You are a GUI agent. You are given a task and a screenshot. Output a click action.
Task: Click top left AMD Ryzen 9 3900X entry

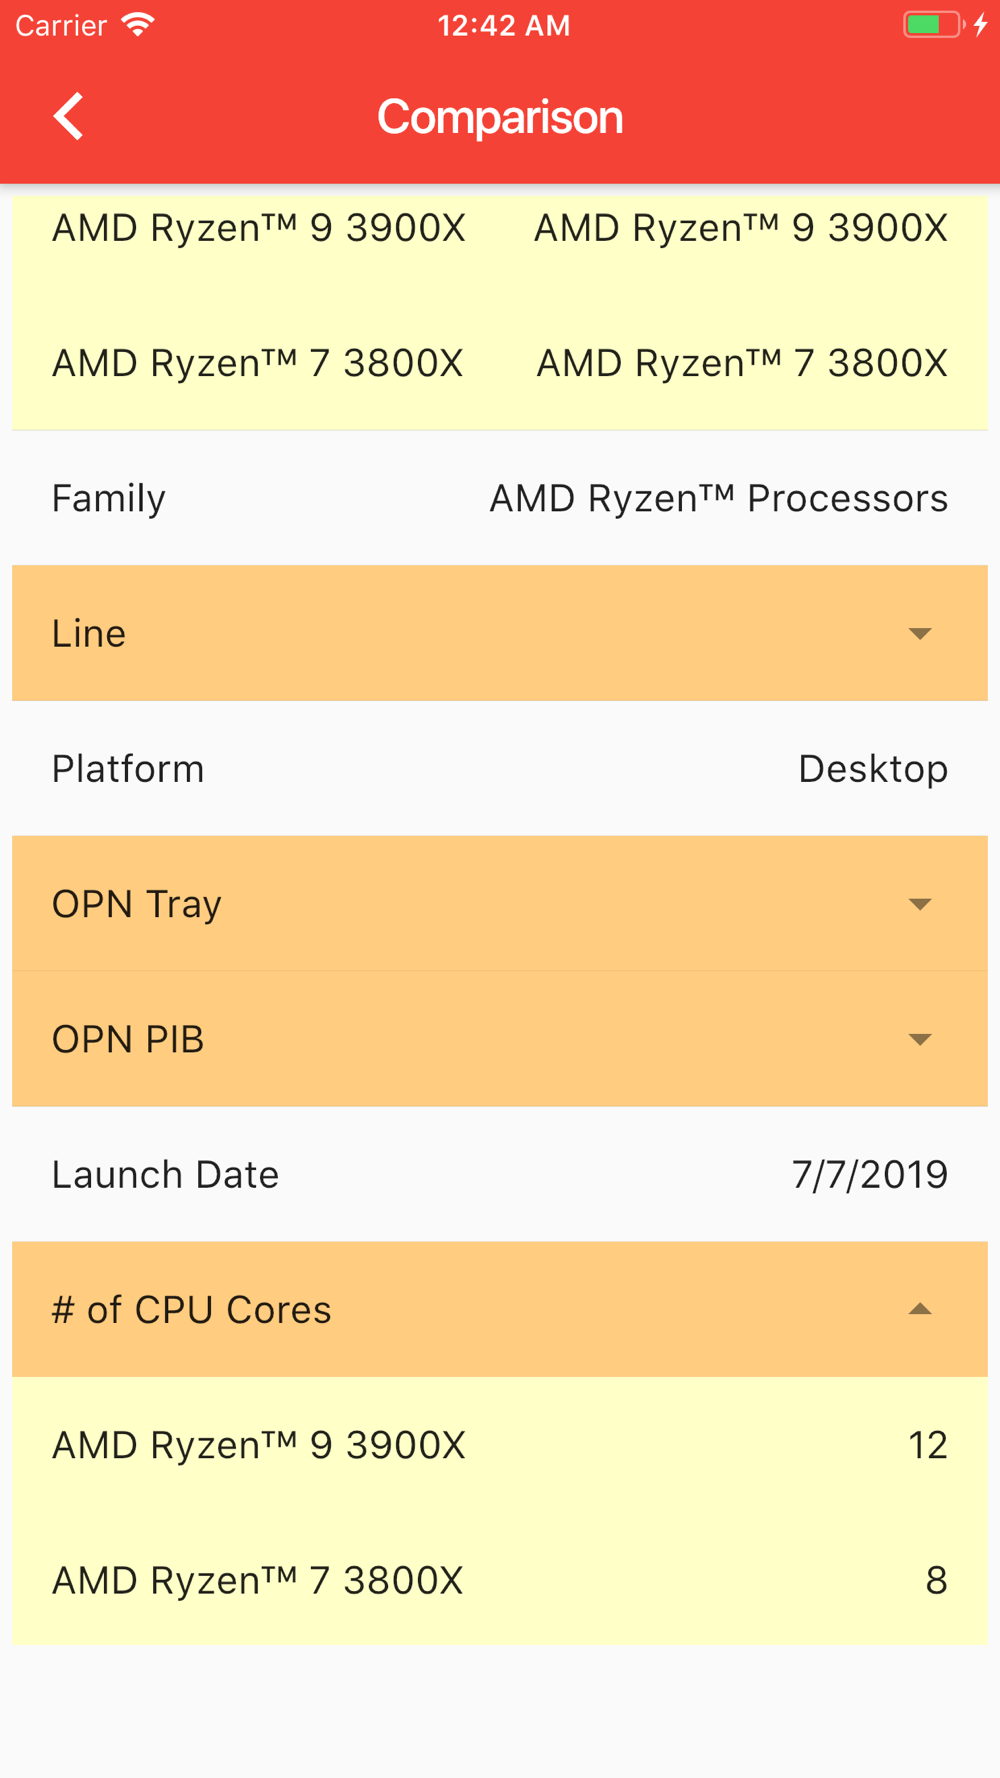point(259,228)
